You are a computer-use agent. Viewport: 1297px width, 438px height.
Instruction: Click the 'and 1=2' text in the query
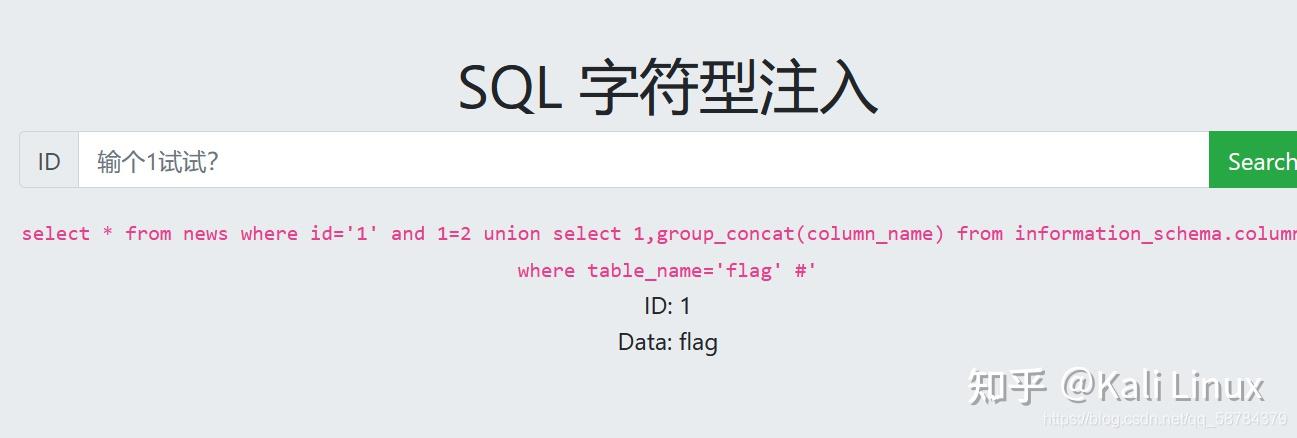pos(431,233)
